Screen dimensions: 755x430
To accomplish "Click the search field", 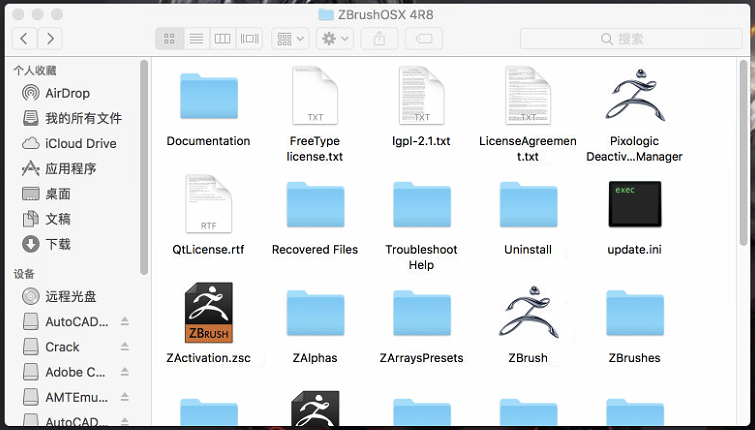I will tap(631, 39).
